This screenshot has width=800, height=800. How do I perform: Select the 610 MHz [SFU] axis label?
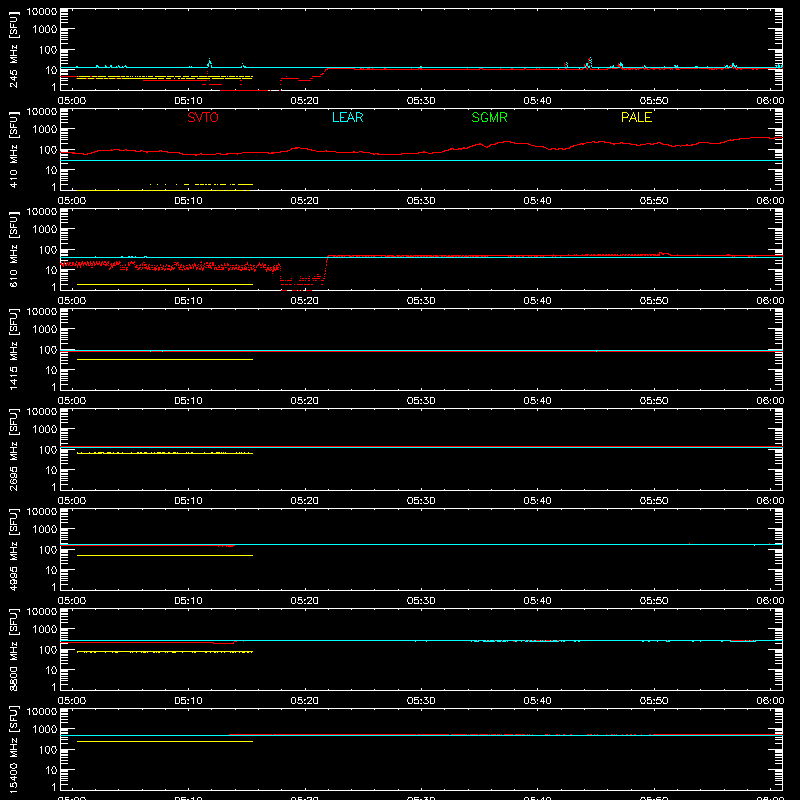[x=13, y=249]
